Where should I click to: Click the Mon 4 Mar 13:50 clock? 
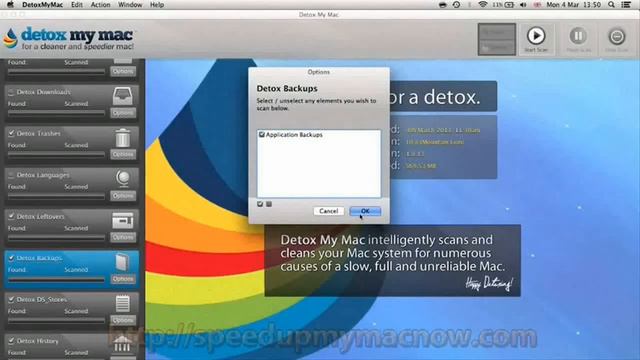(x=573, y=5)
